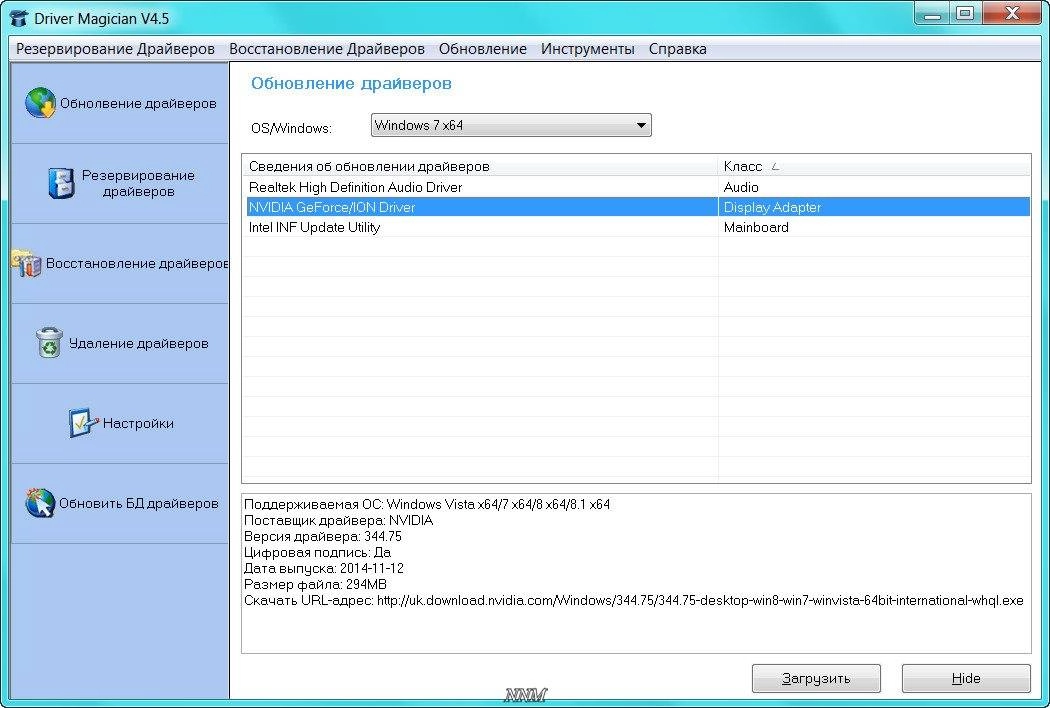Open the Справка menu
Screen dimensions: 1050x708
tap(677, 49)
